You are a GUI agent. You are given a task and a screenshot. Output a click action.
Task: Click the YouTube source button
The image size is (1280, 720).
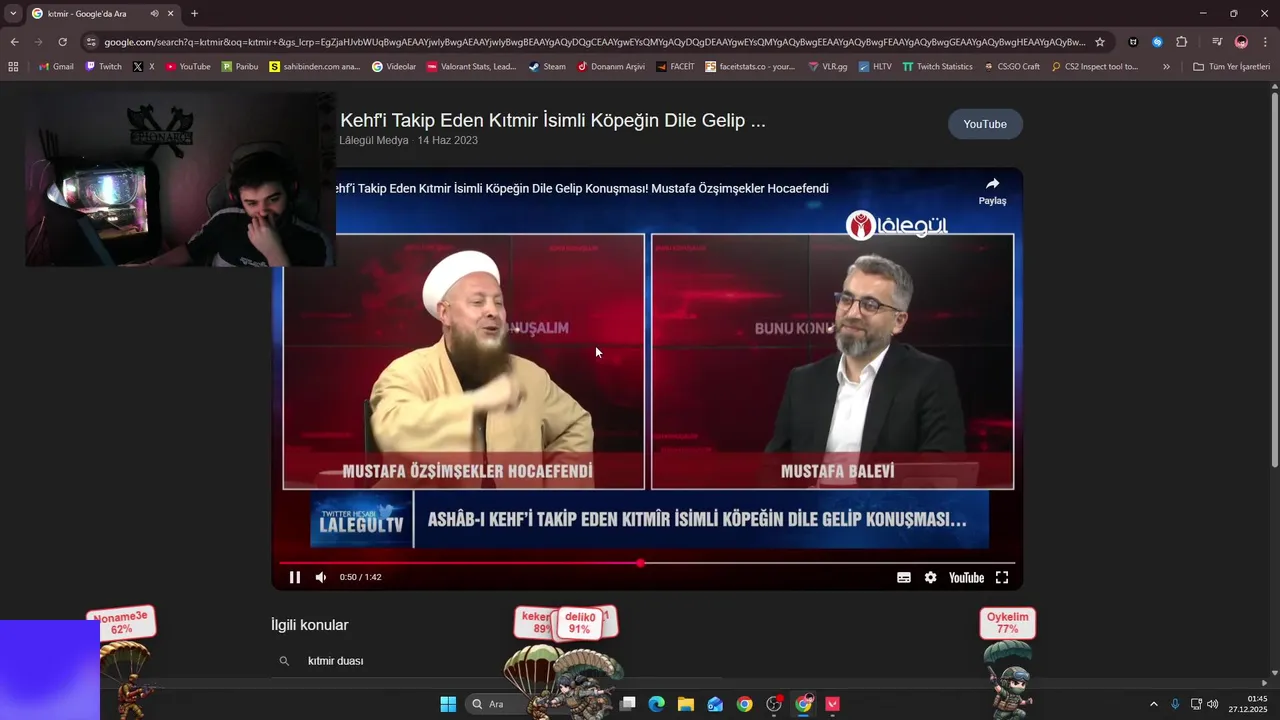point(985,124)
